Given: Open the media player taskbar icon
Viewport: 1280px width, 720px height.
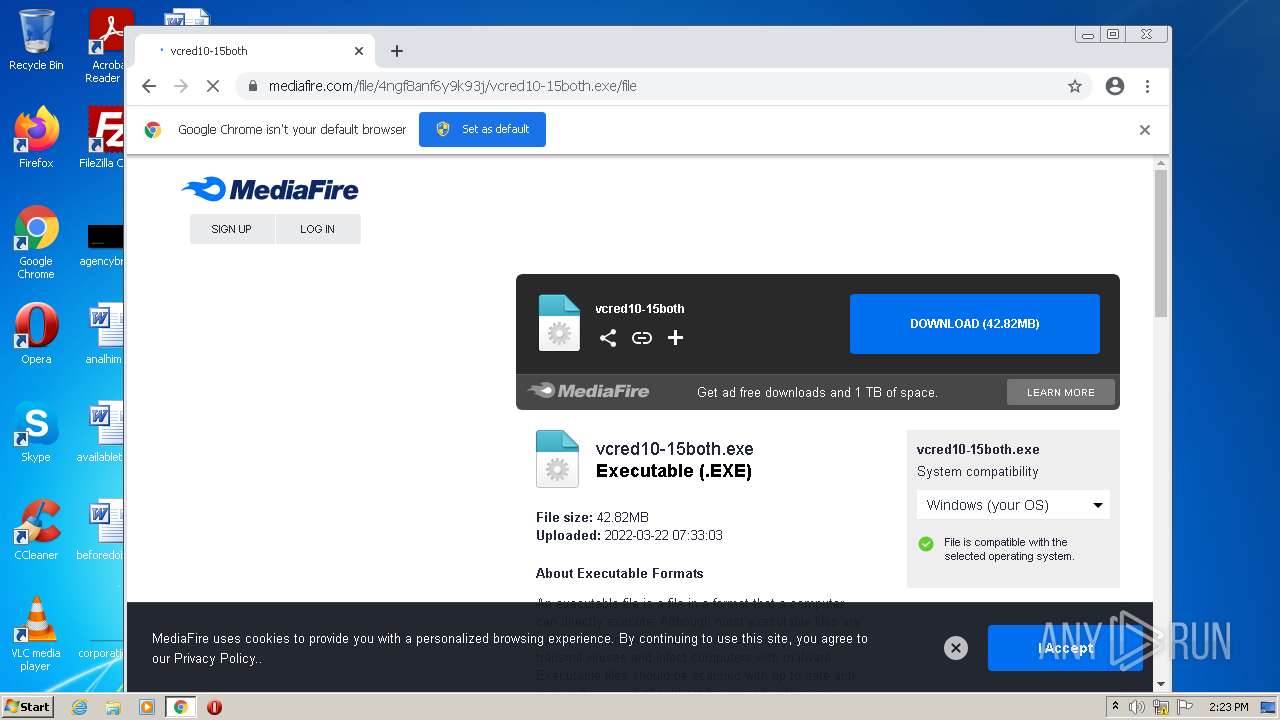Looking at the screenshot, I should tap(147, 707).
